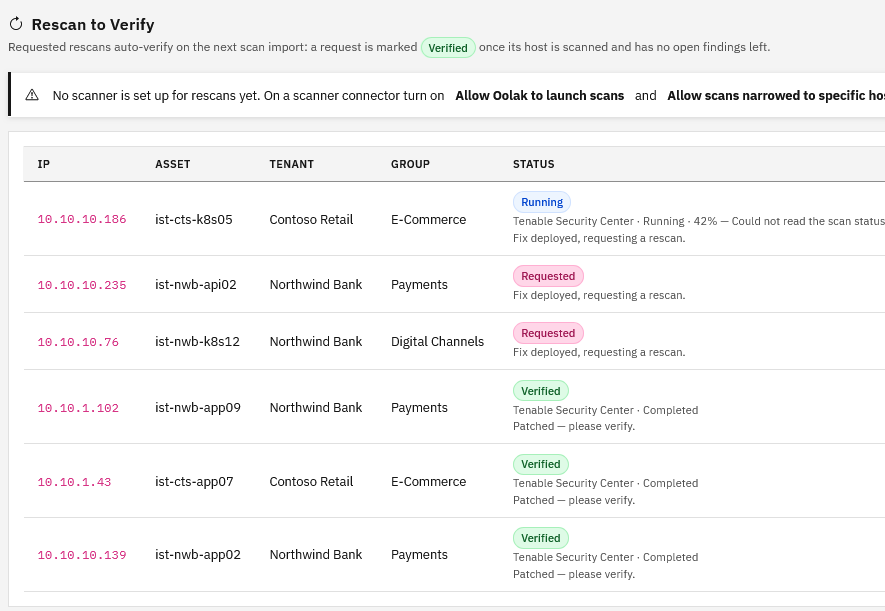Image resolution: width=885 pixels, height=611 pixels.
Task: Click the warning triangle icon in the banner
Action: point(32,95)
